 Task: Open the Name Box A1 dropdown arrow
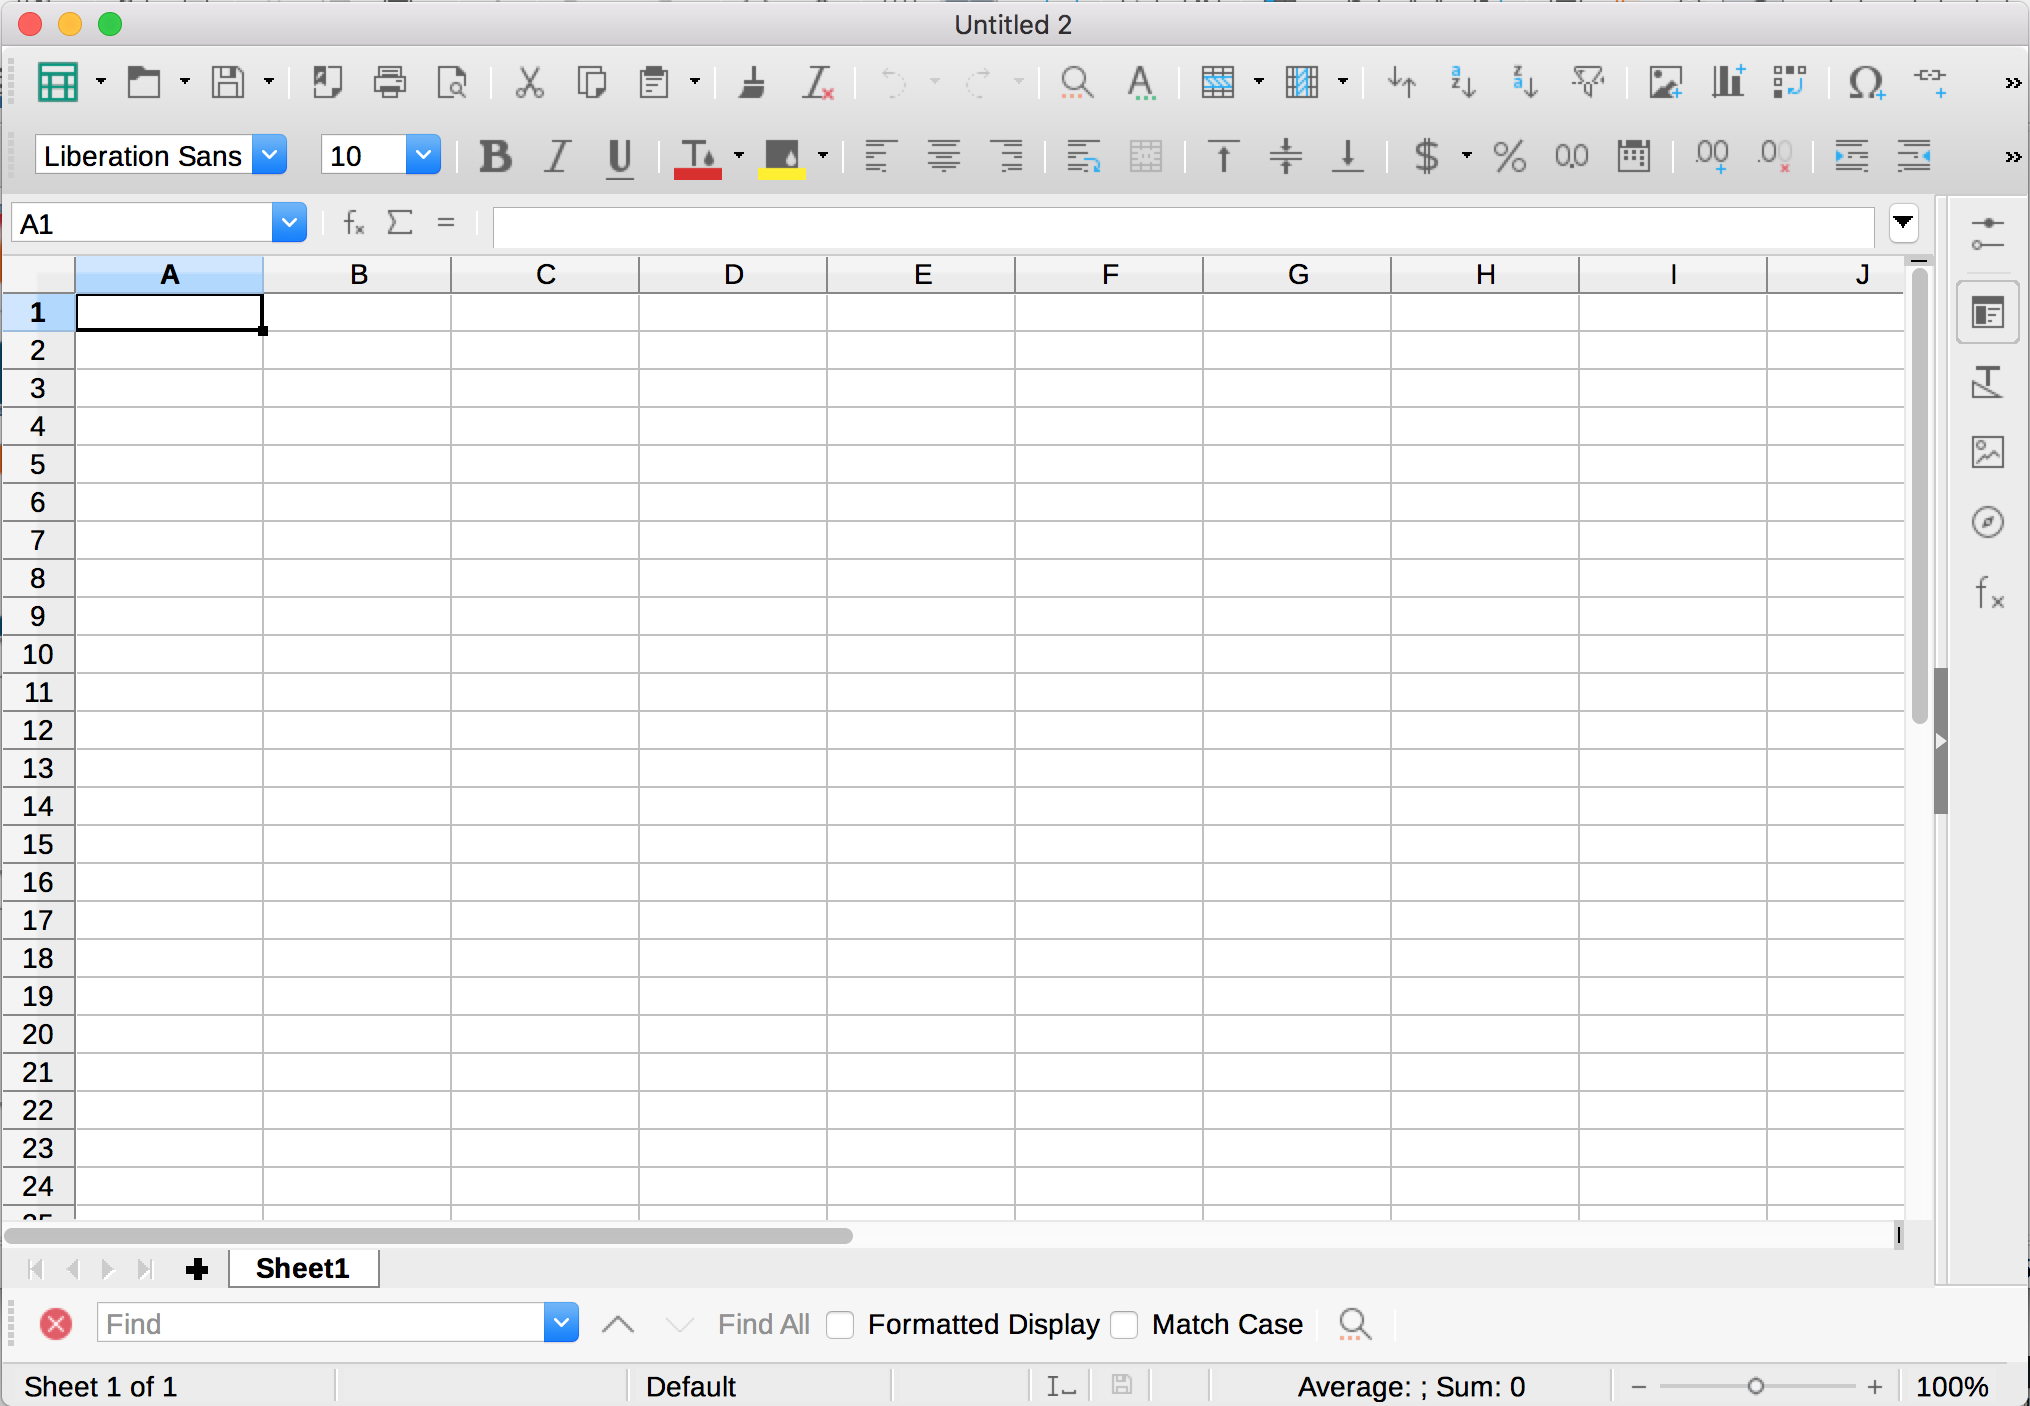(289, 223)
